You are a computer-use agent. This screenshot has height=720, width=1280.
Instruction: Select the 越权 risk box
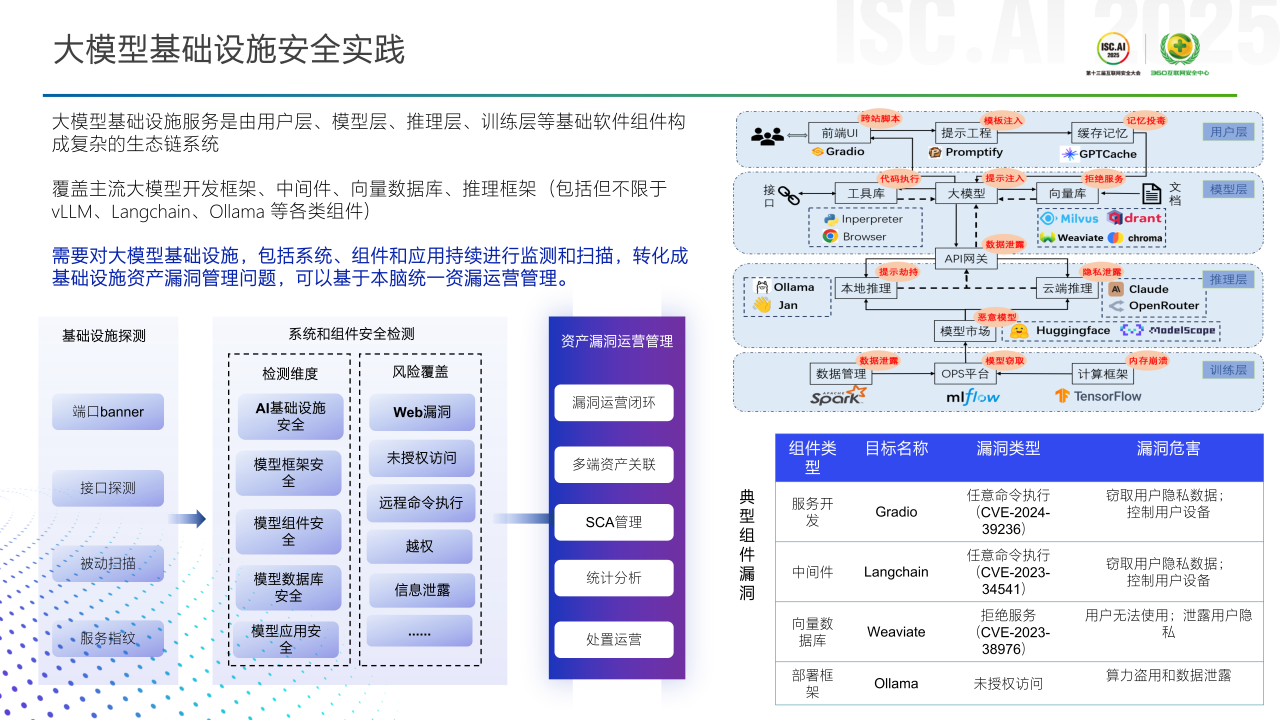tap(420, 547)
